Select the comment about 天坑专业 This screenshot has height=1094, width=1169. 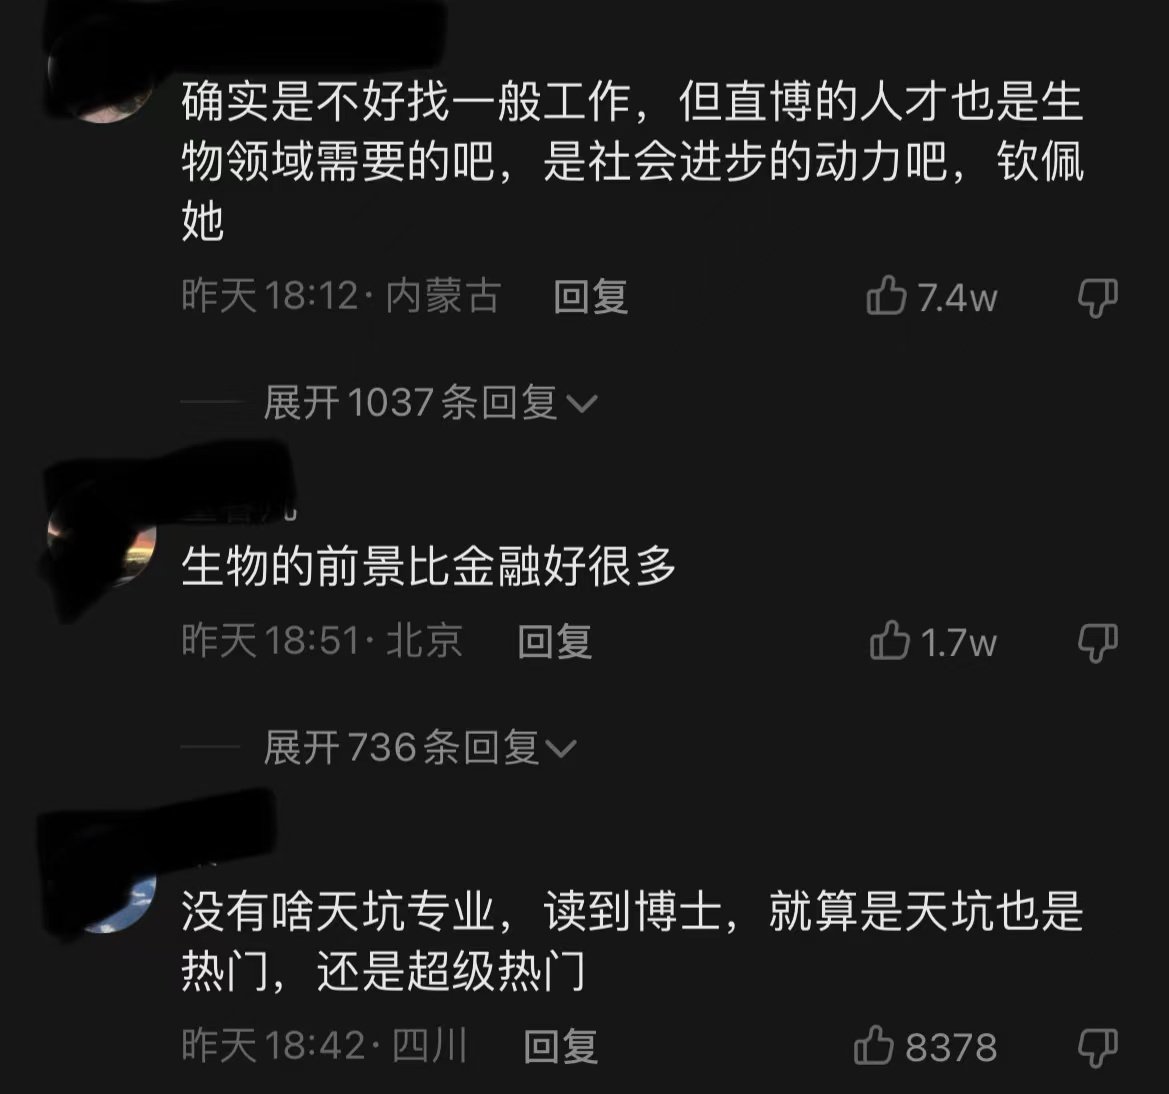tap(632, 941)
